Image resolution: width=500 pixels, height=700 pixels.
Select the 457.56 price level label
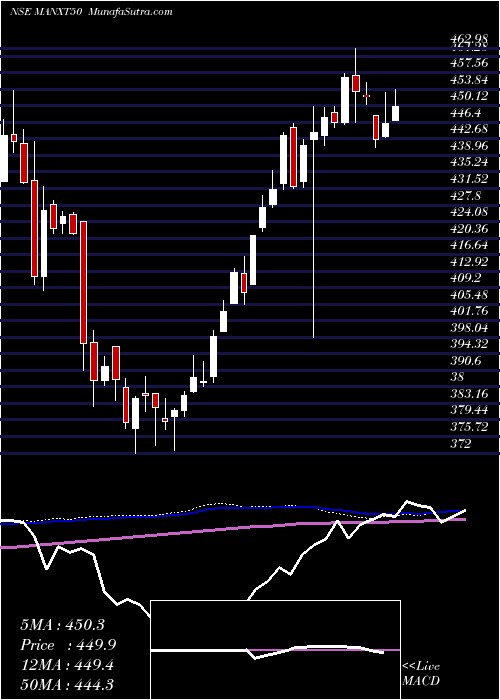[468, 64]
